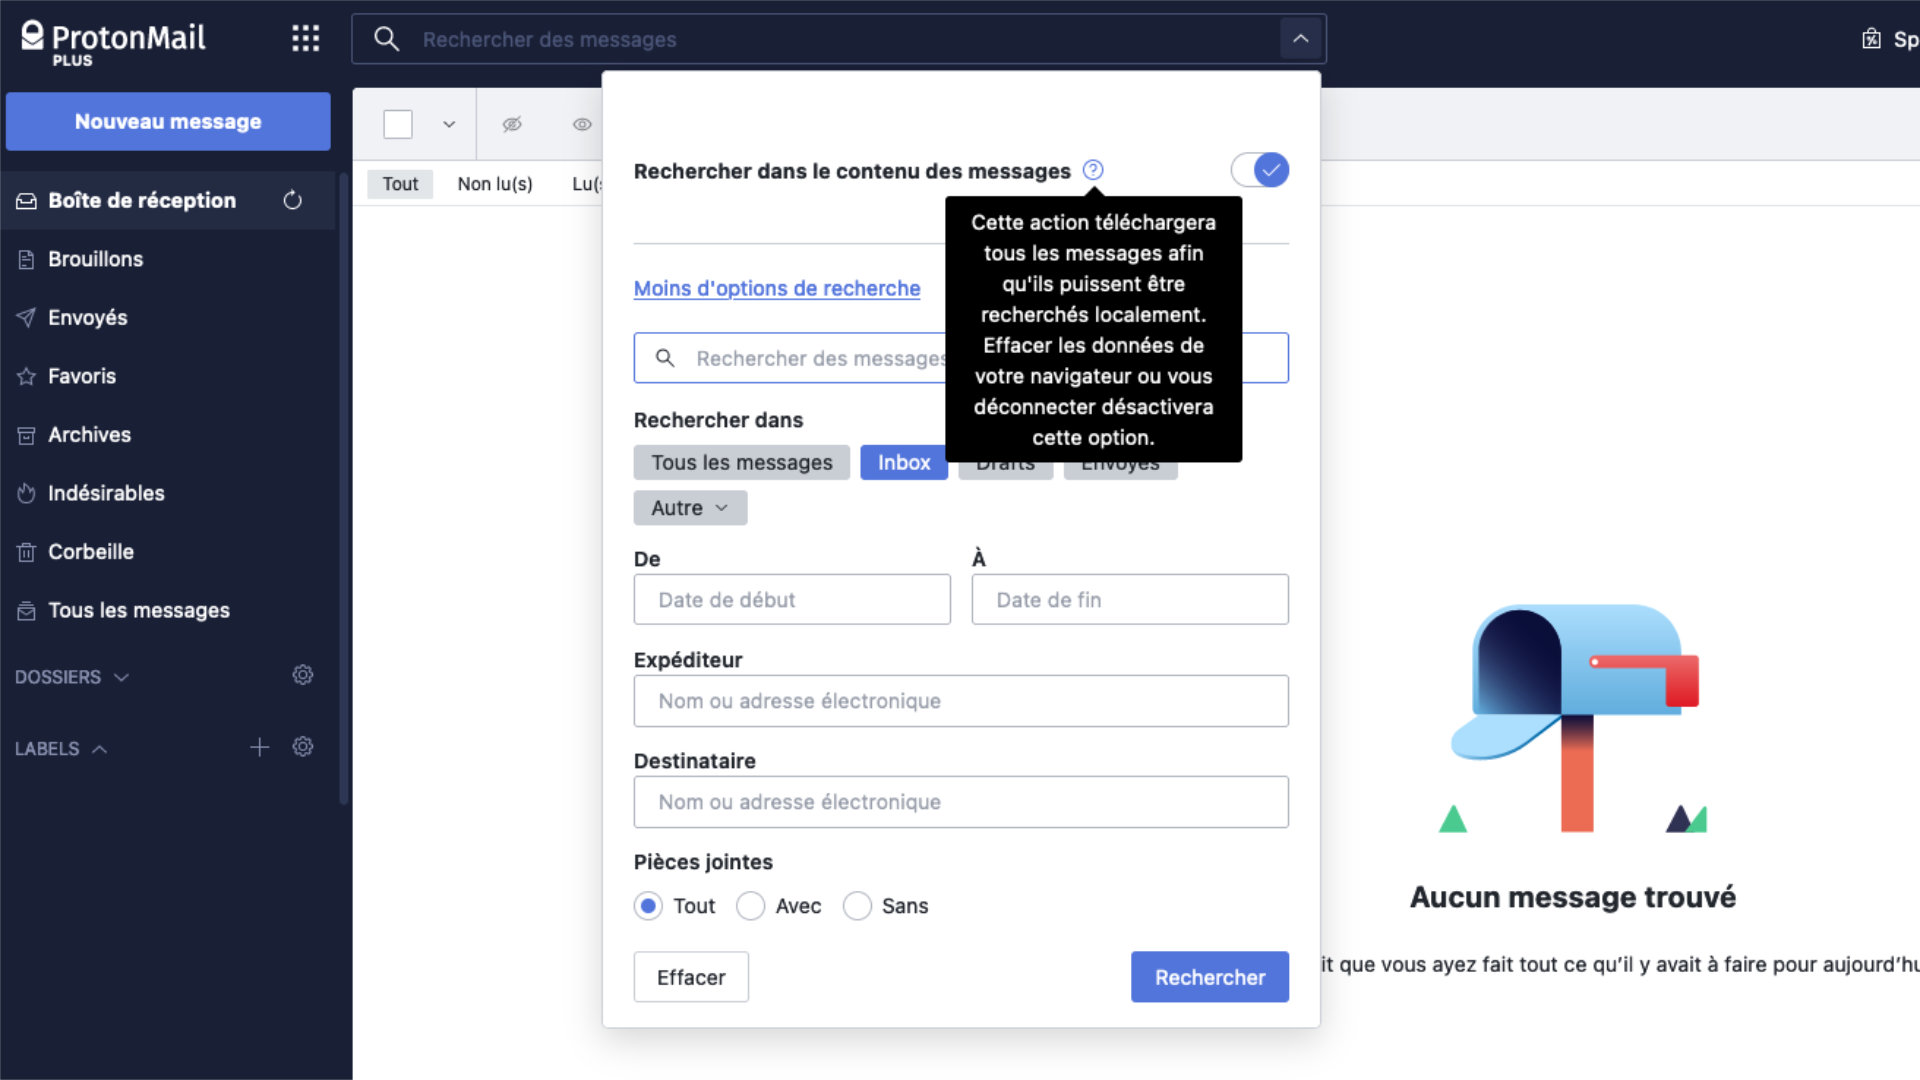Screen dimensions: 1920x1080
Task: Select the Sans attachments radio button
Action: click(857, 906)
